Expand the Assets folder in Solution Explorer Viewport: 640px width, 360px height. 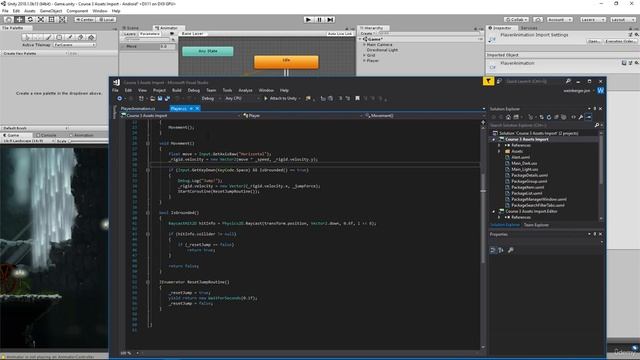pos(499,151)
